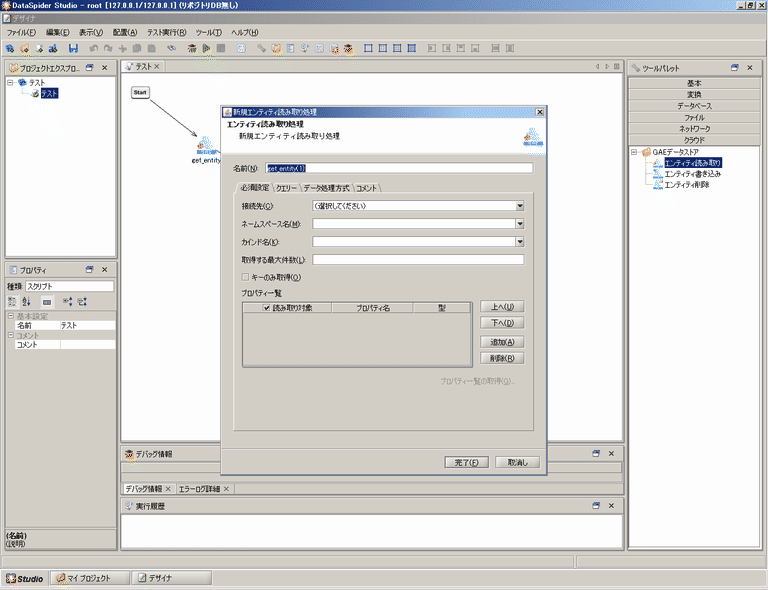The height and width of the screenshot is (590, 768).
Task: Select the get_entity component icon on canvas
Action: click(x=205, y=146)
